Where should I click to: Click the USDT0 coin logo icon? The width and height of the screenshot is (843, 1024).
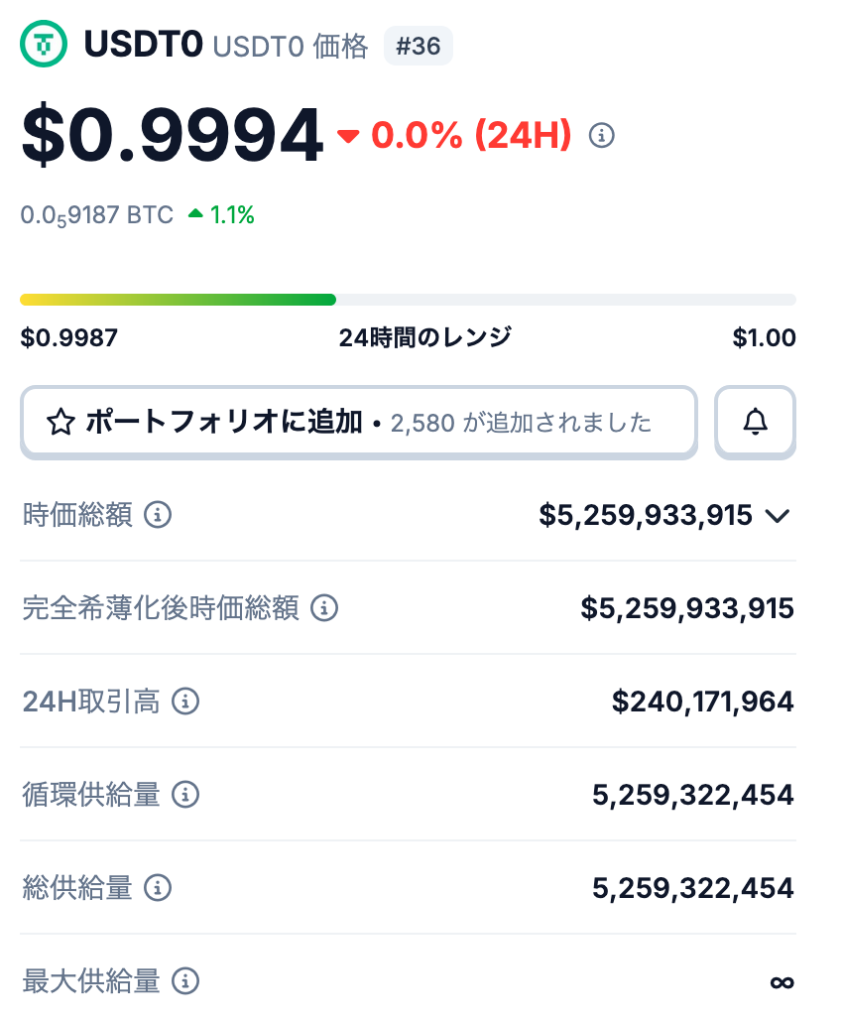pyautogui.click(x=44, y=45)
